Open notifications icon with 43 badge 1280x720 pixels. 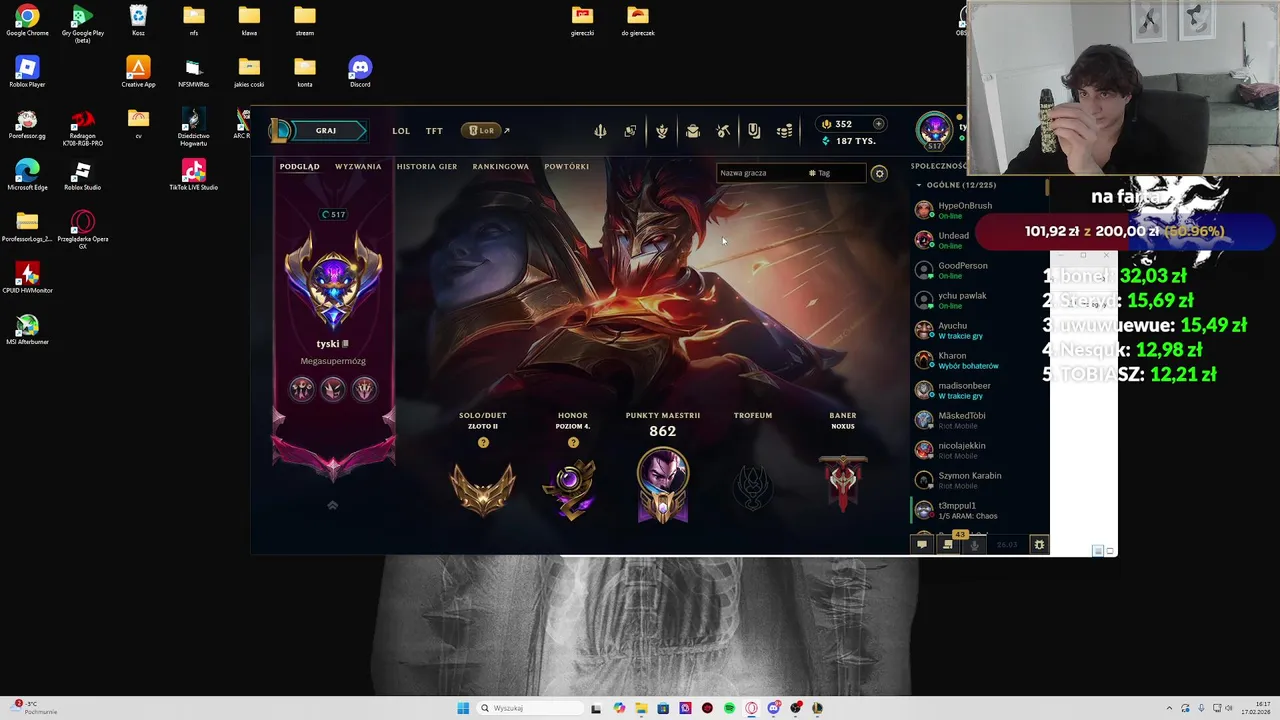pyautogui.click(x=948, y=545)
